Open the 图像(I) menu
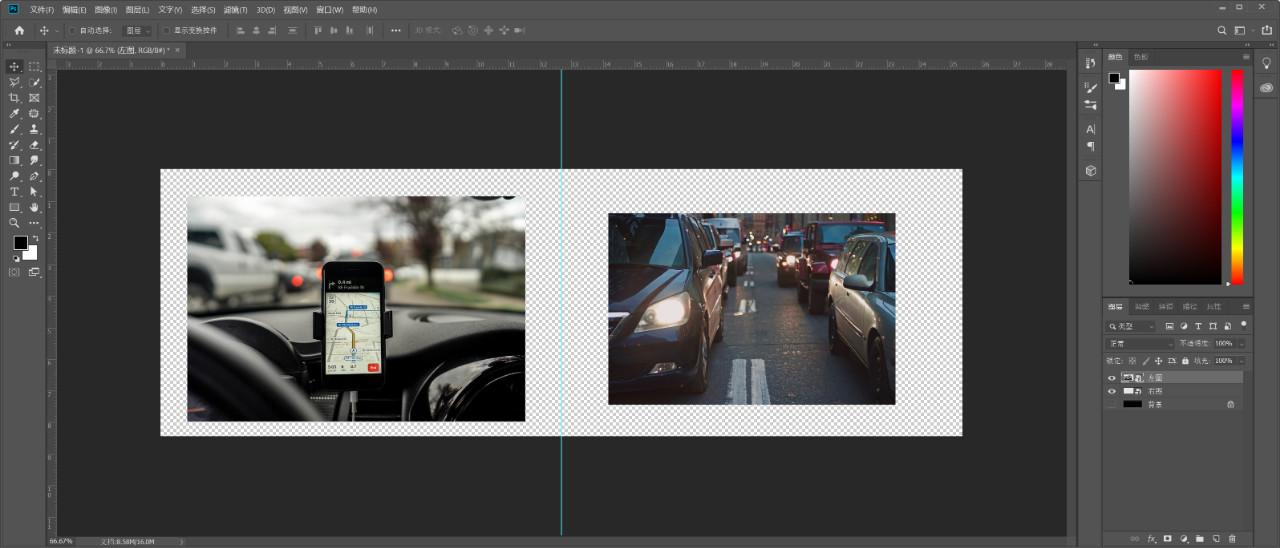Image resolution: width=1280 pixels, height=548 pixels. click(106, 9)
